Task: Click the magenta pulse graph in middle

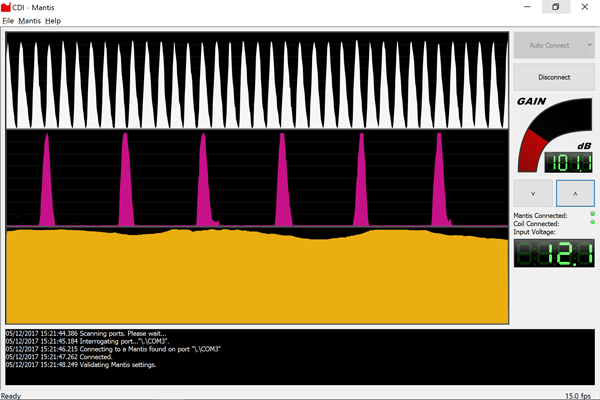Action: [257, 178]
